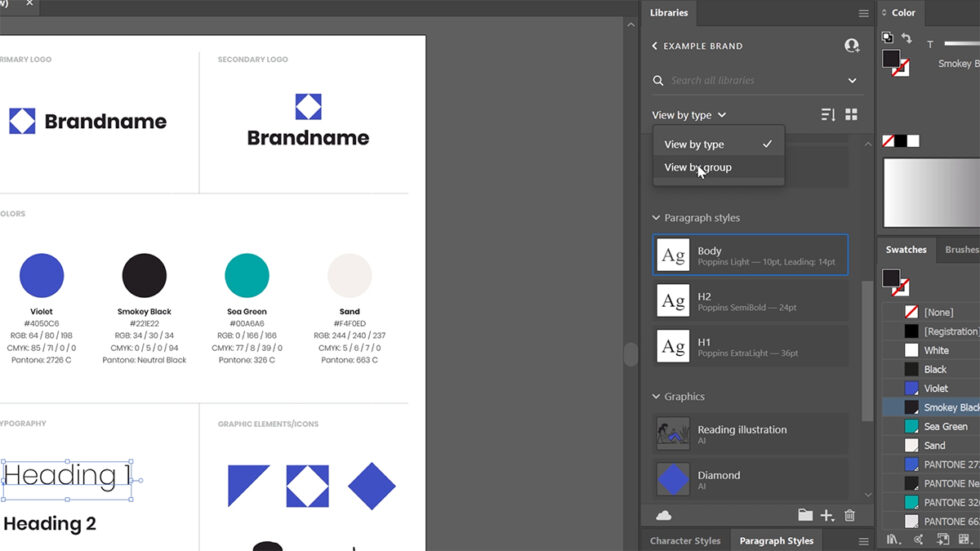Screen dimensions: 980x551
Task: Click the stroke box in Swatches panel
Action: 901,287
